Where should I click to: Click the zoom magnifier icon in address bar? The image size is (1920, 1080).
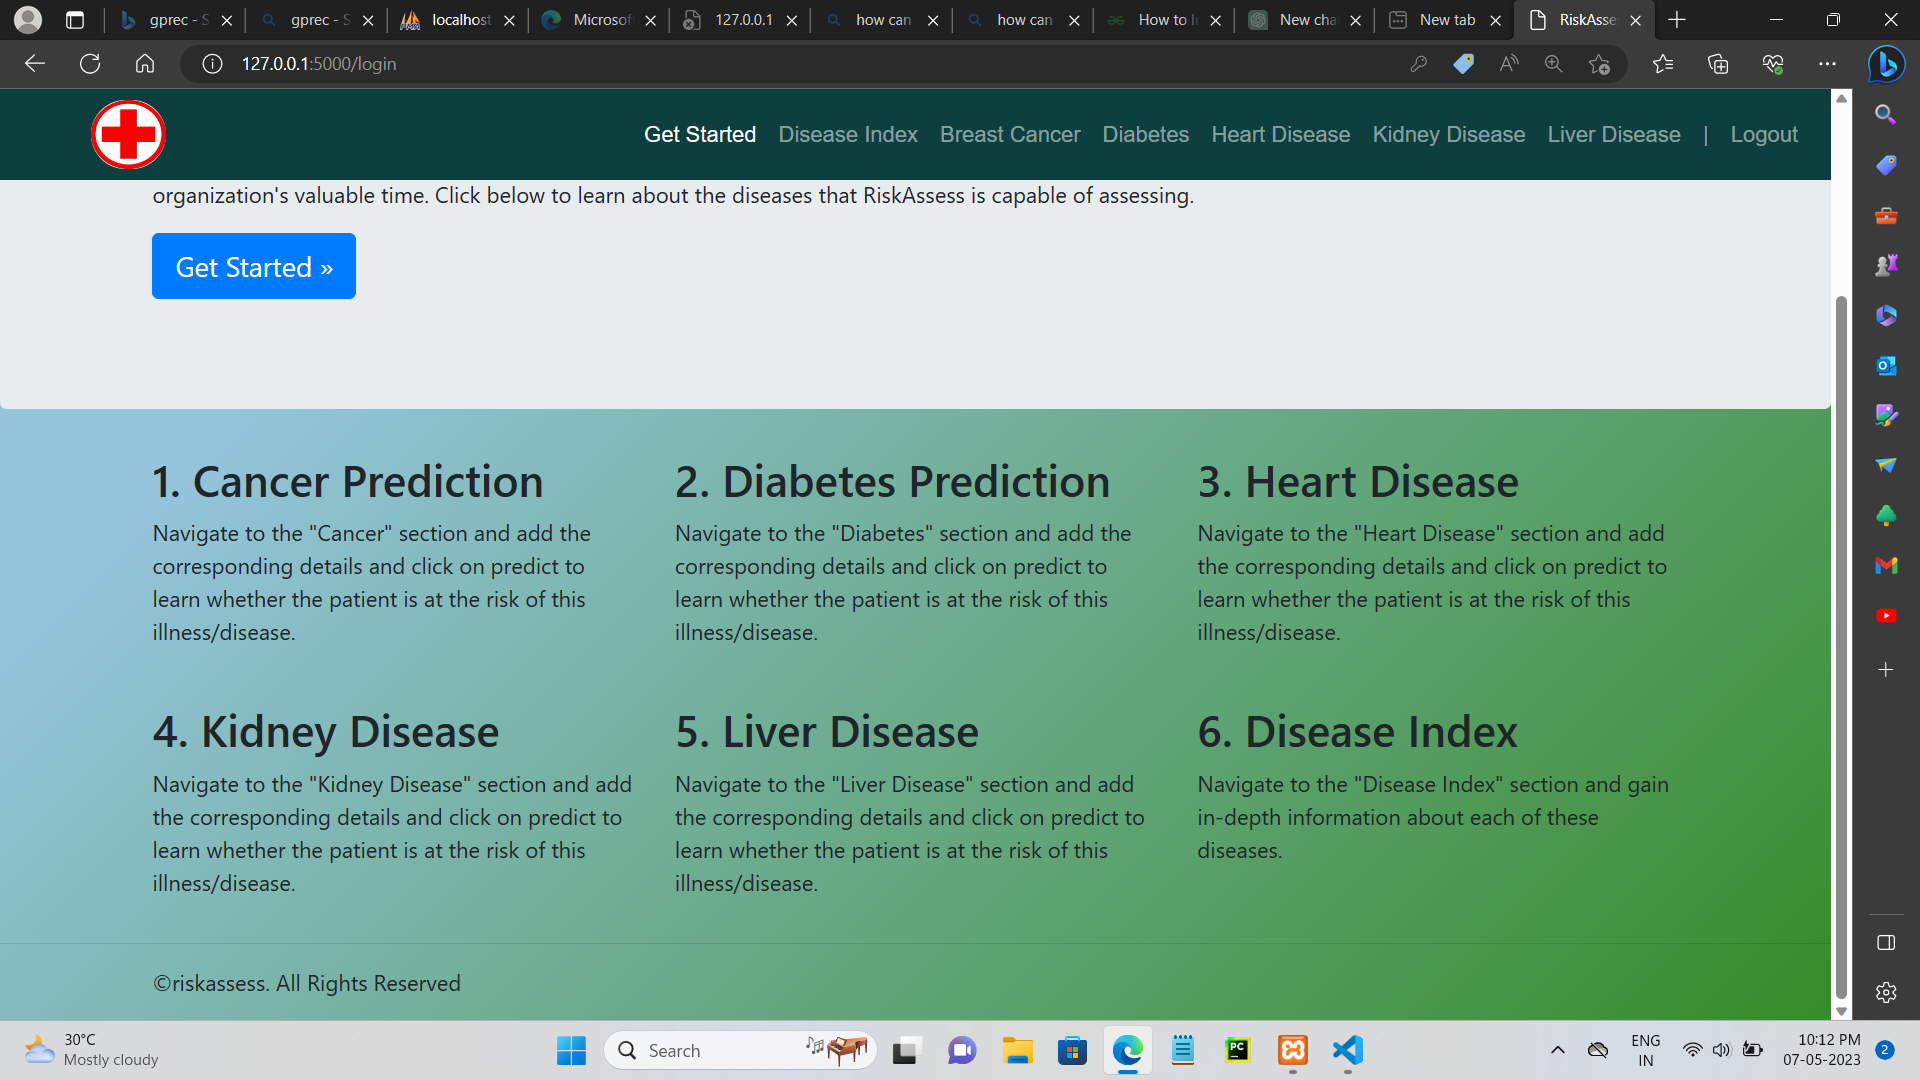(x=1553, y=64)
